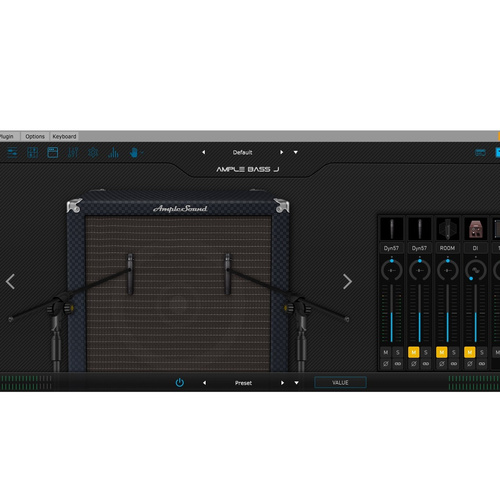Screen dimensions: 500x500
Task: Mute the unmuted Dyn57 channel
Action: 386,352
